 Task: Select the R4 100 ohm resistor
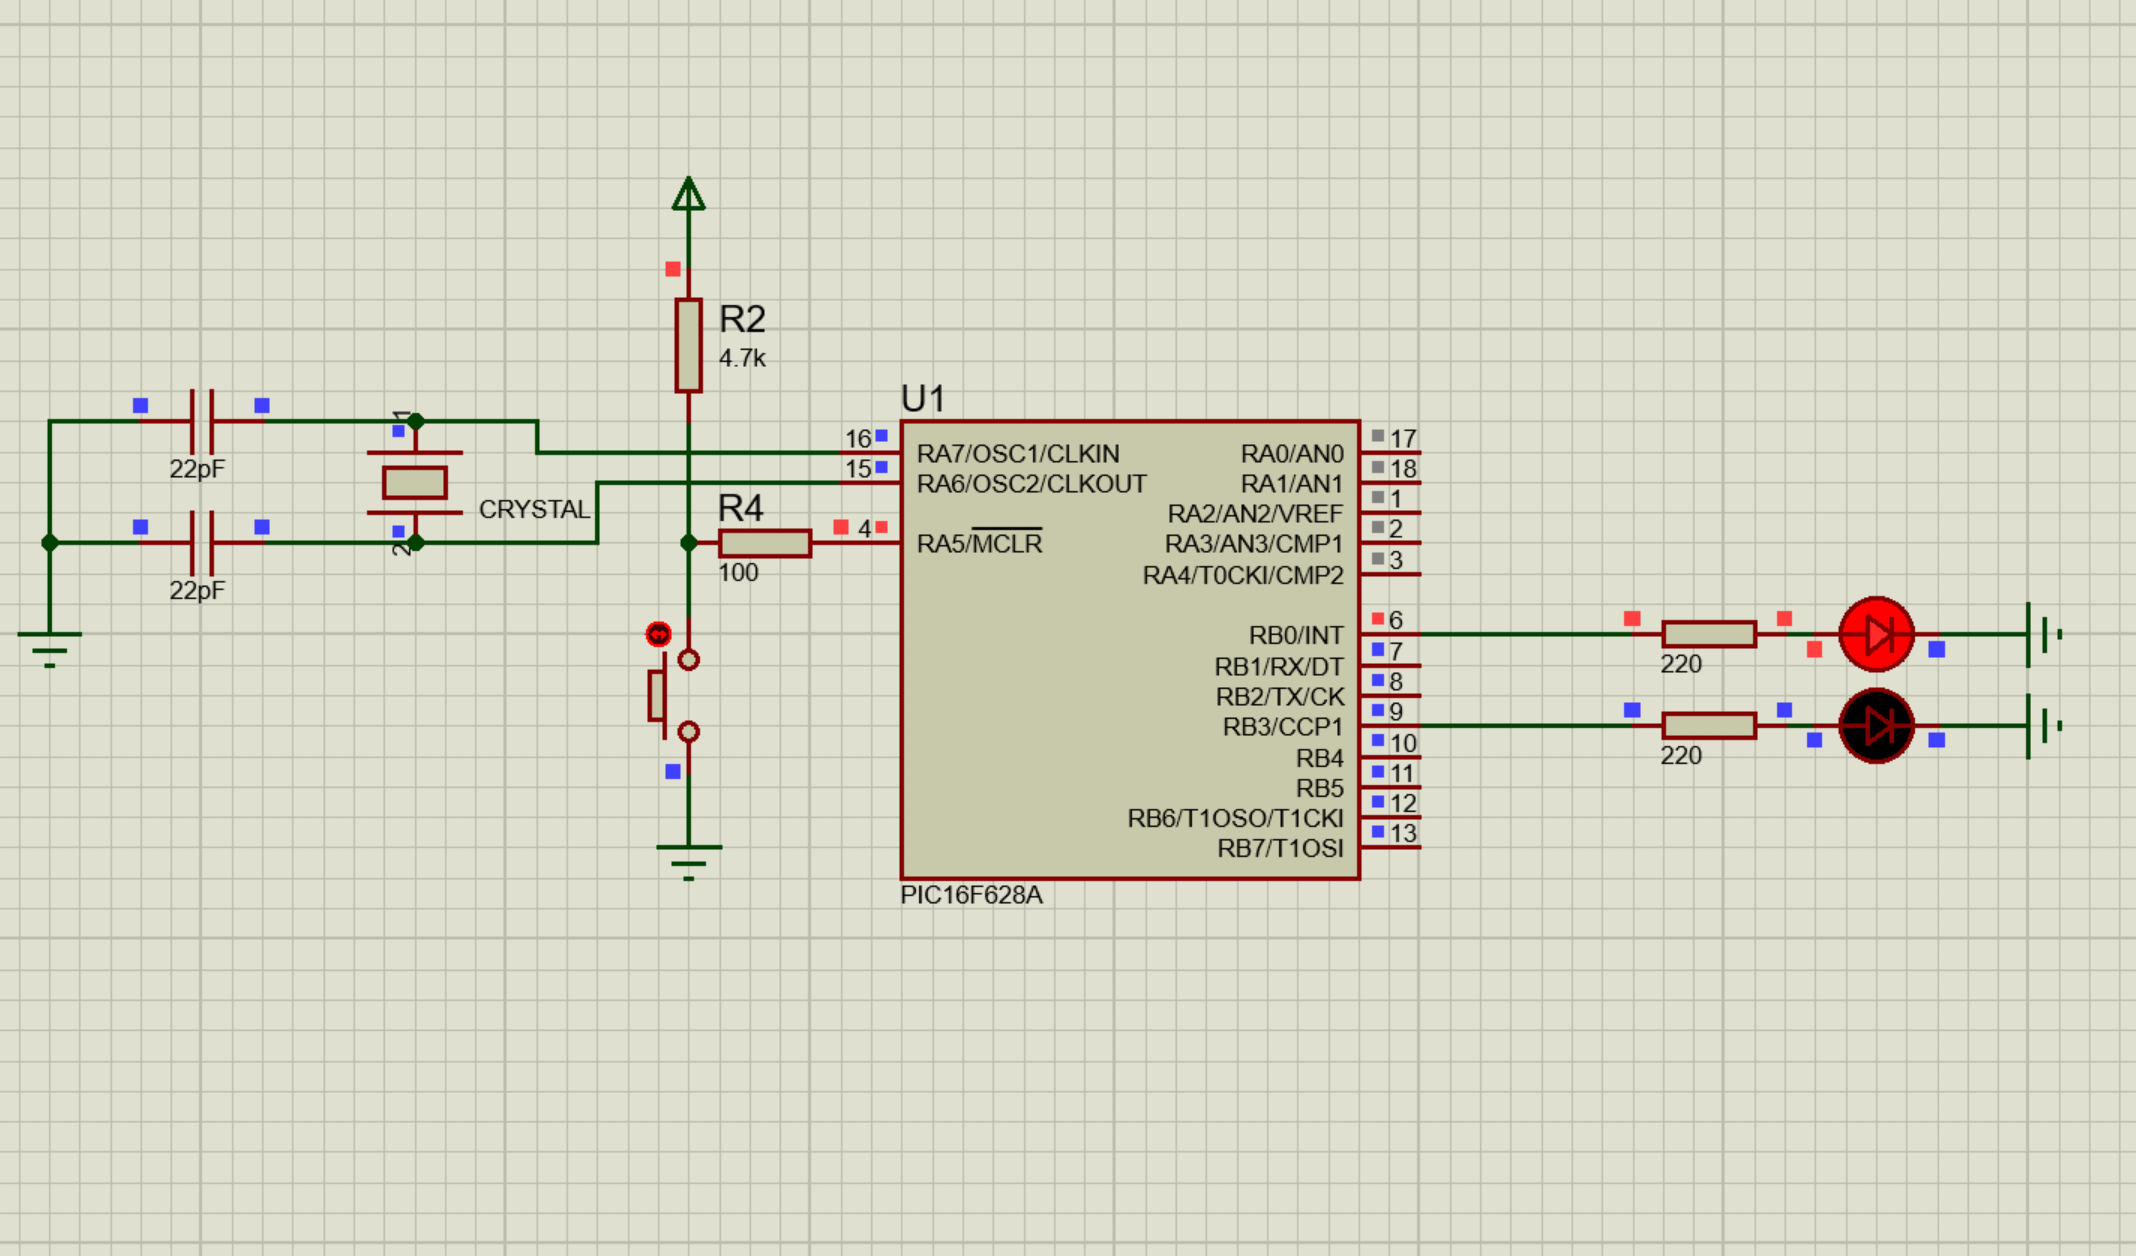click(765, 543)
